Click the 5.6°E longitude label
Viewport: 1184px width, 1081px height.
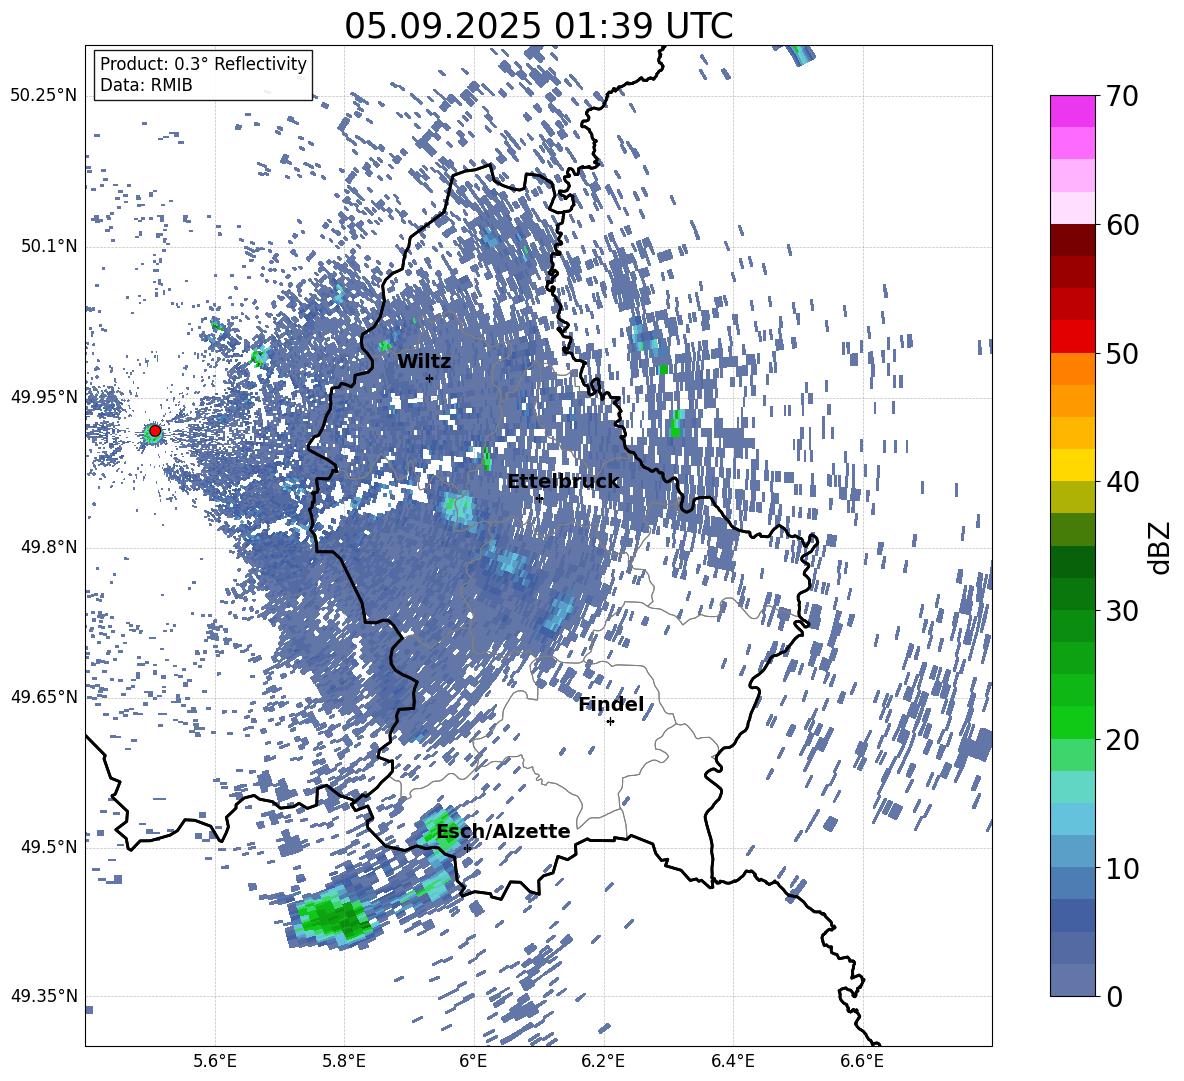coord(215,1061)
